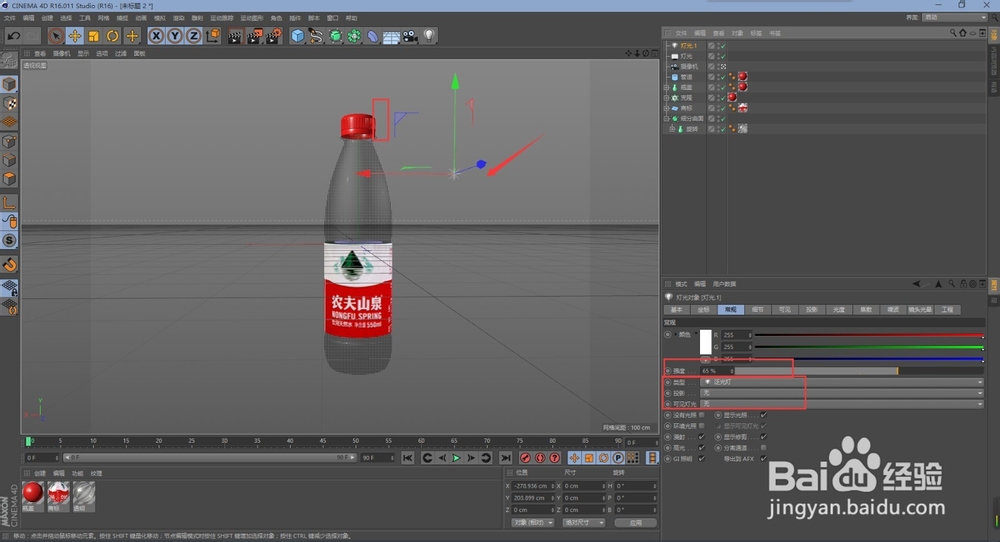The image size is (1000, 542).
Task: Open the spline pen tool group
Action: [x=316, y=36]
